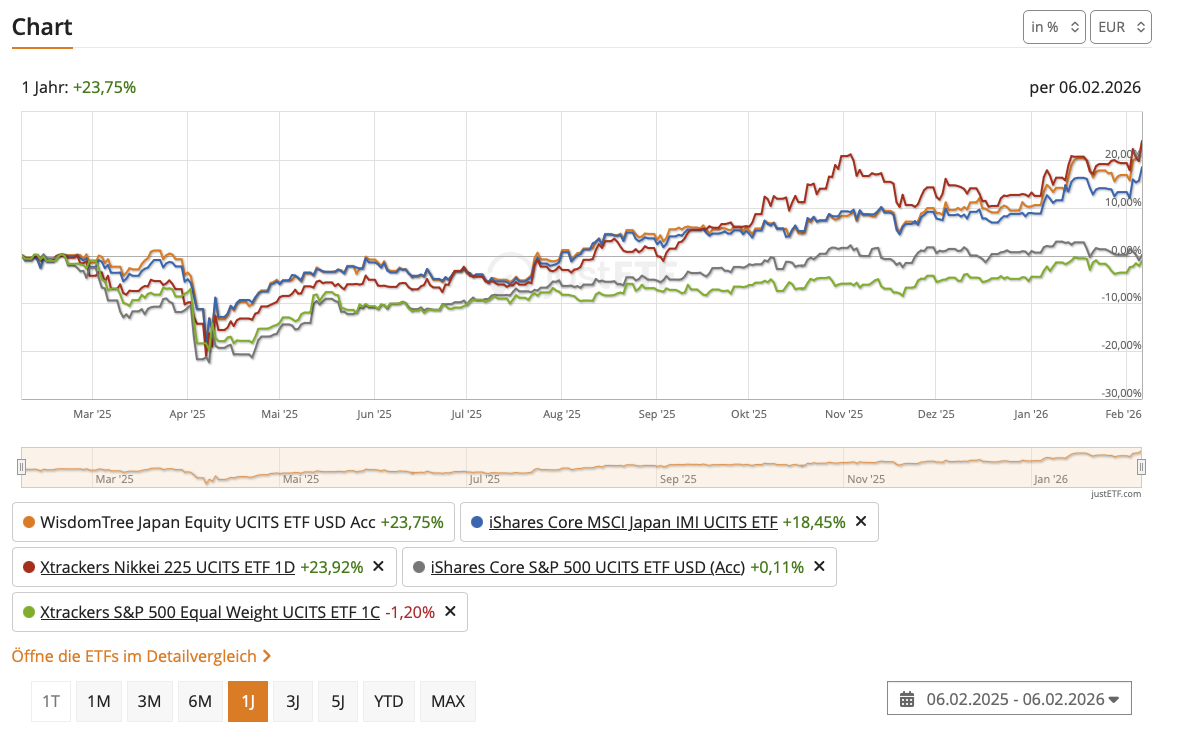Viewport: 1189px width, 733px height.
Task: Expand the date range picker 06.02.2025 - 06.02.2026
Action: click(1009, 699)
